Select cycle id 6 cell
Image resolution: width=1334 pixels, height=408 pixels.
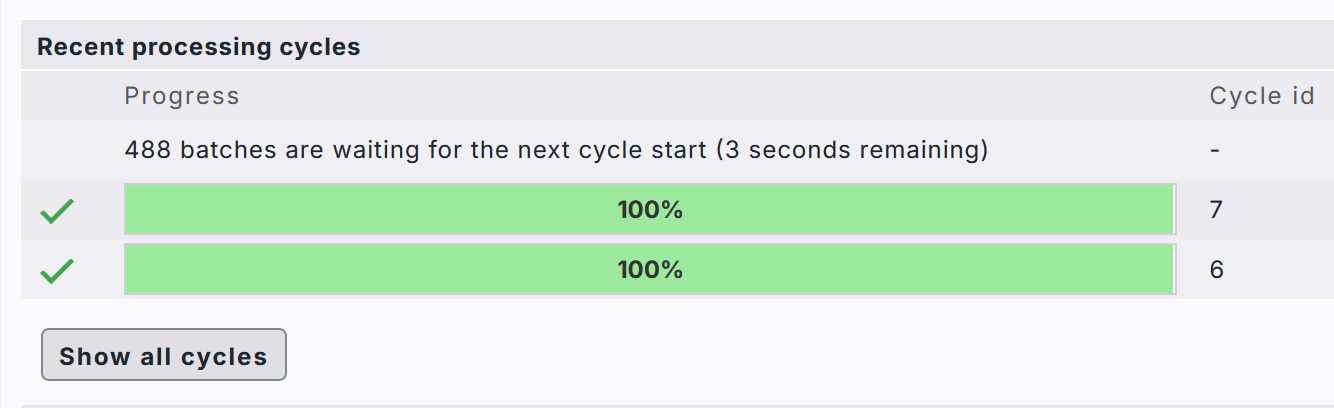[1216, 270]
